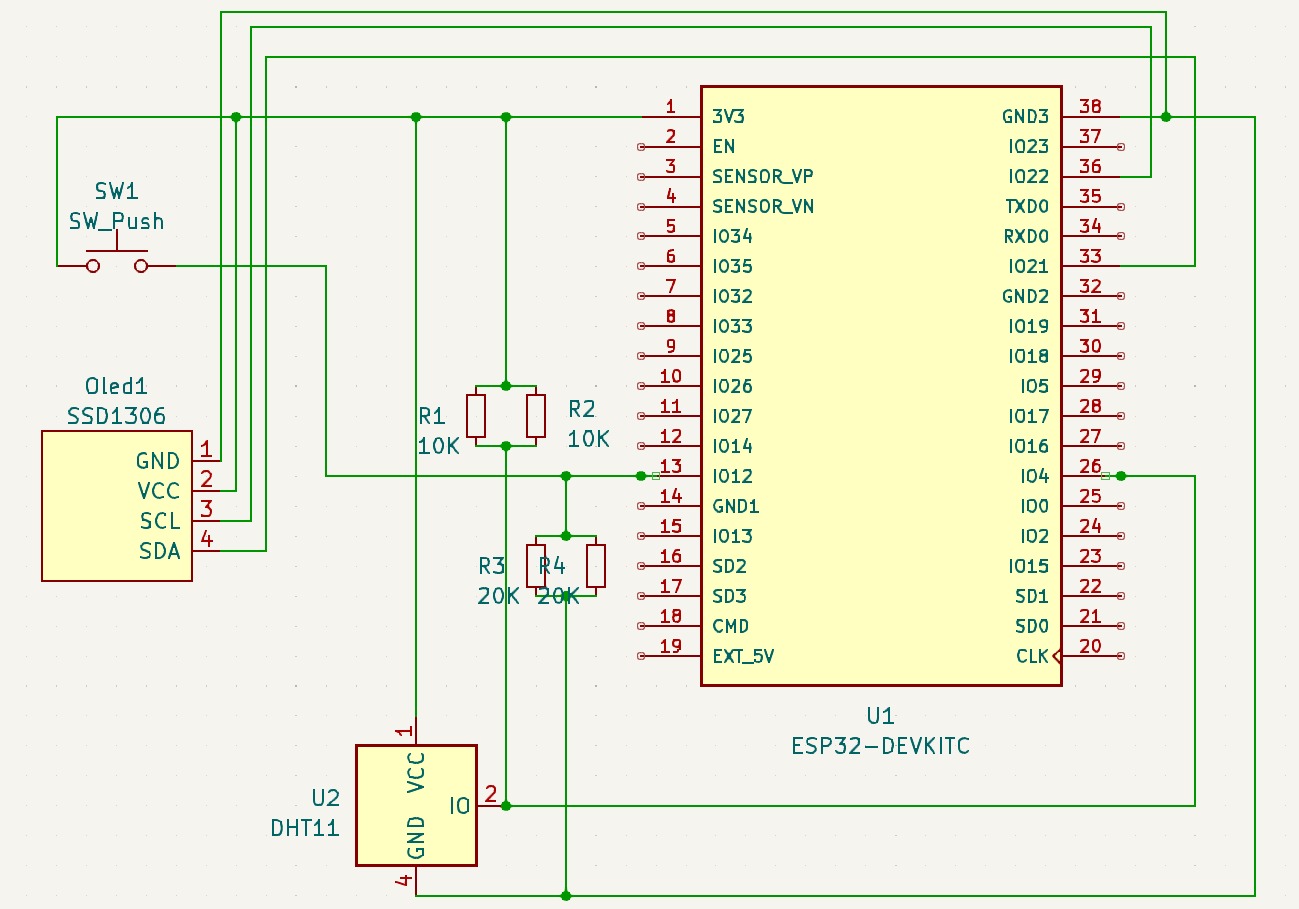Image resolution: width=1299 pixels, height=909 pixels.
Task: Click the SDA pin label on Oled1
Action: (x=160, y=551)
